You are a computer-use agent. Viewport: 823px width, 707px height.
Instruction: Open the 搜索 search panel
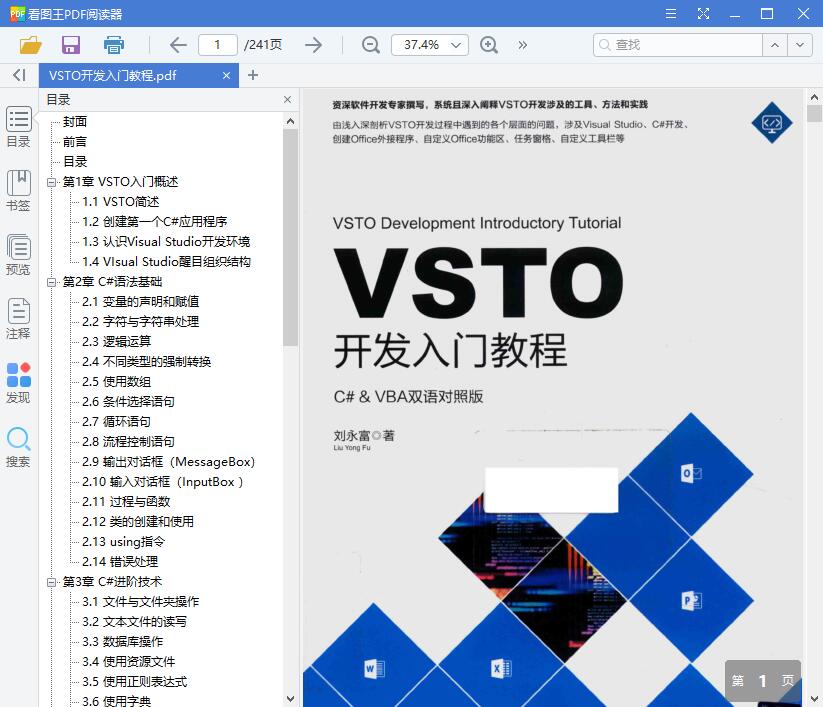pyautogui.click(x=18, y=447)
